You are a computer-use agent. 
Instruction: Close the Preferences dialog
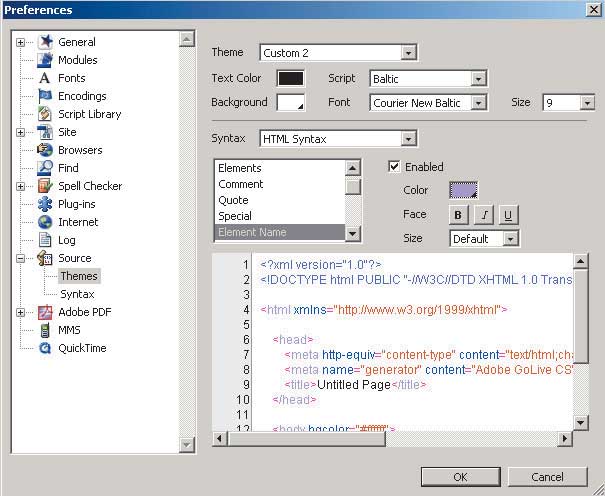(x=594, y=9)
